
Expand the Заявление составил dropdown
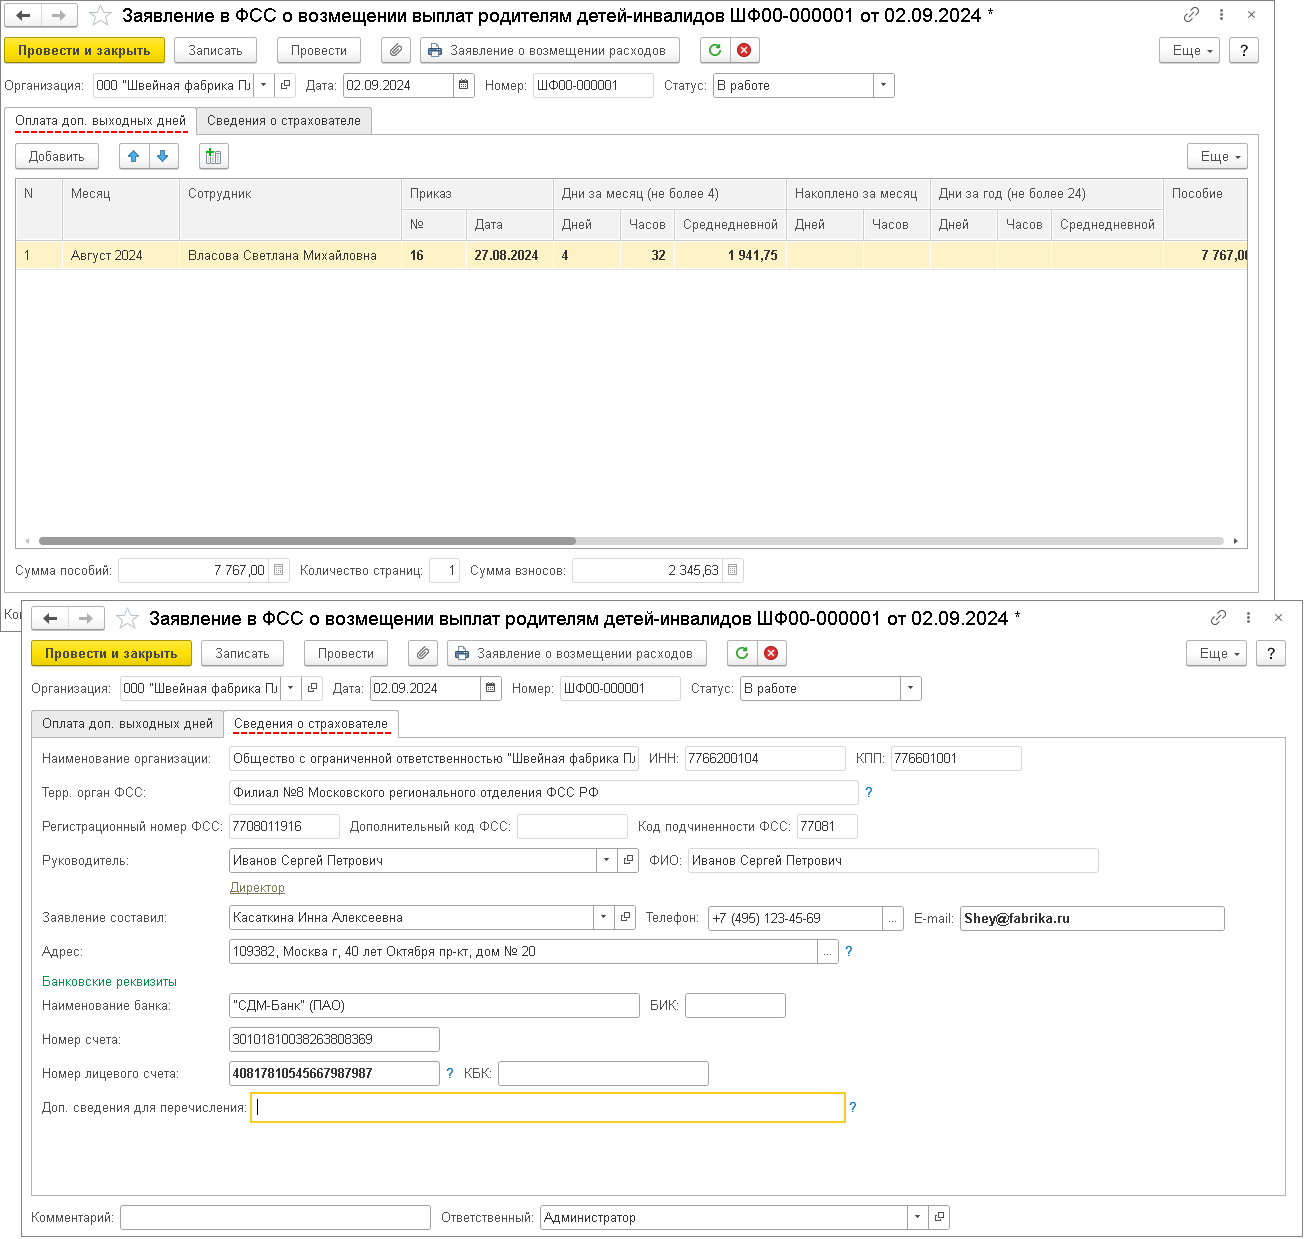[604, 917]
